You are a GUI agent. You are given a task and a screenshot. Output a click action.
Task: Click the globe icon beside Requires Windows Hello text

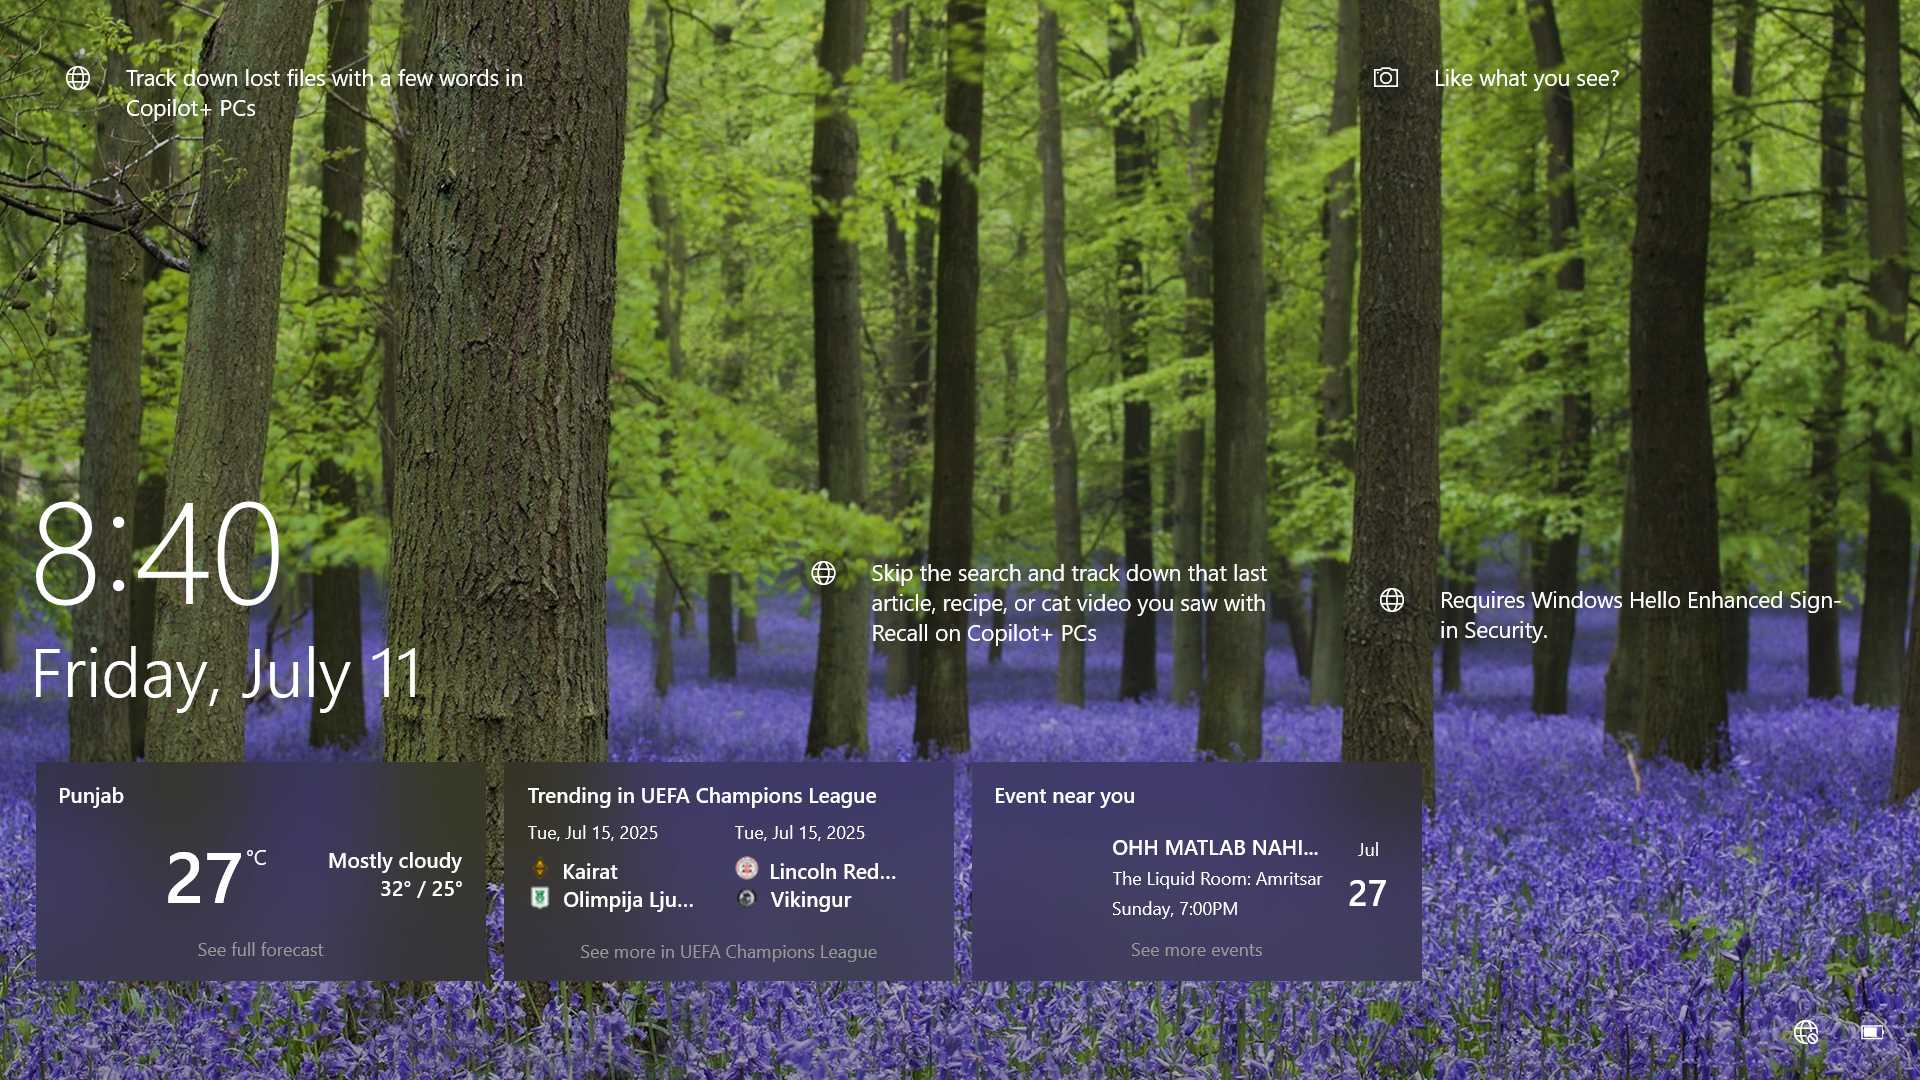1392,600
